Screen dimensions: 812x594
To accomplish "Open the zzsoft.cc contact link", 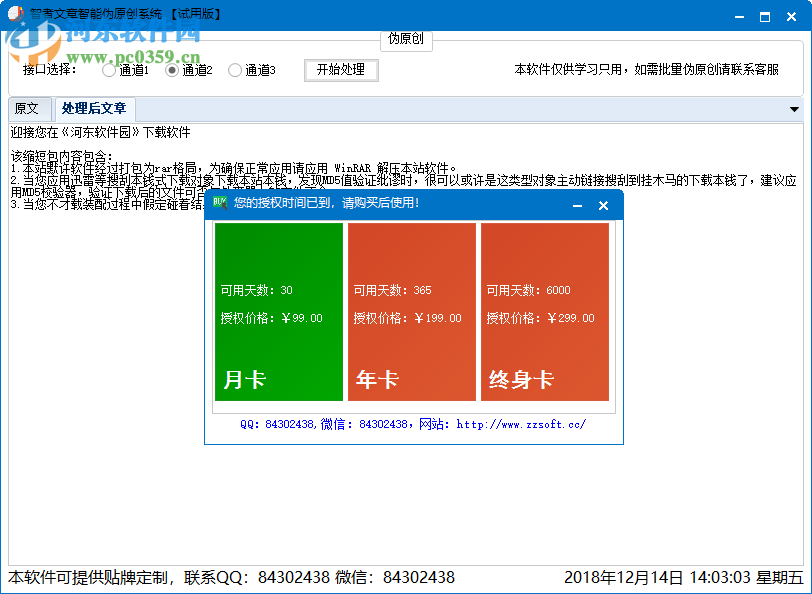I will [521, 424].
